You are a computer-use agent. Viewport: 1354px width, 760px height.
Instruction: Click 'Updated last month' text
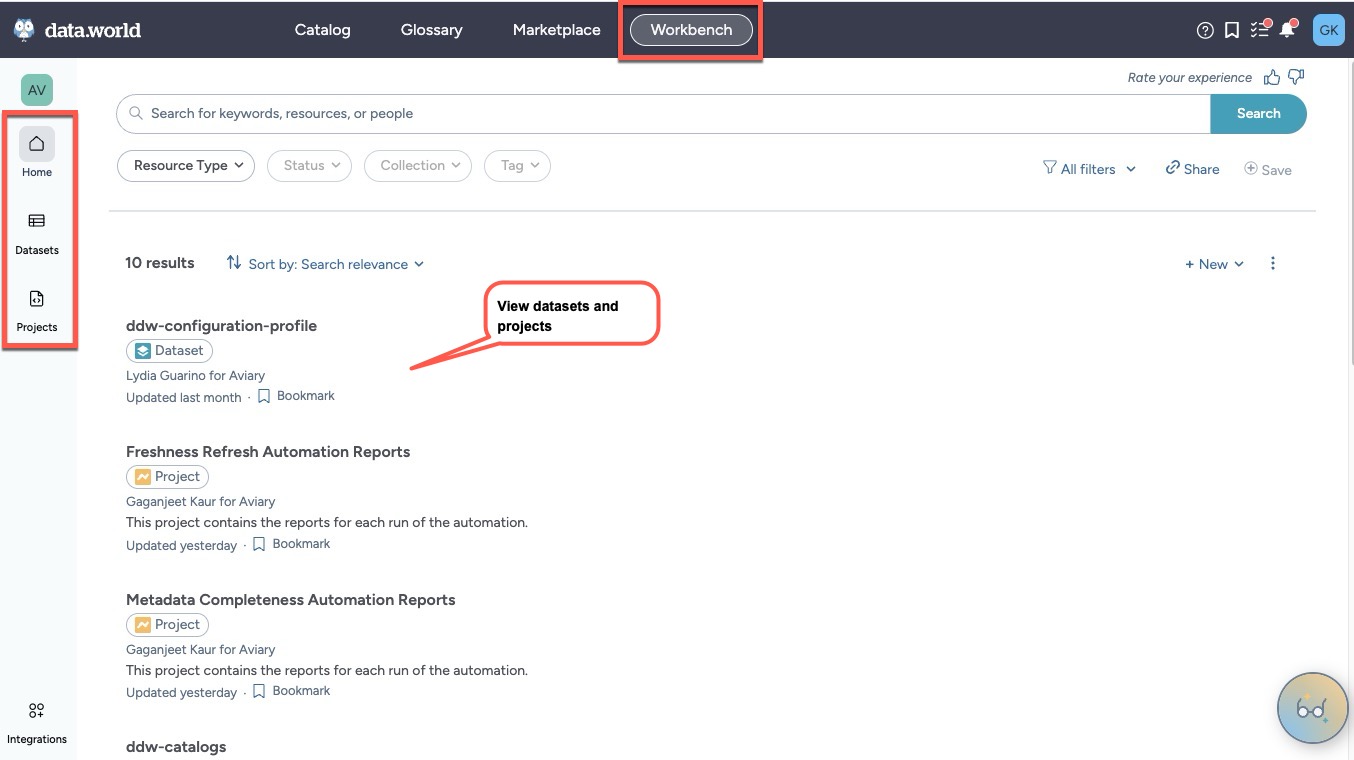(x=184, y=398)
